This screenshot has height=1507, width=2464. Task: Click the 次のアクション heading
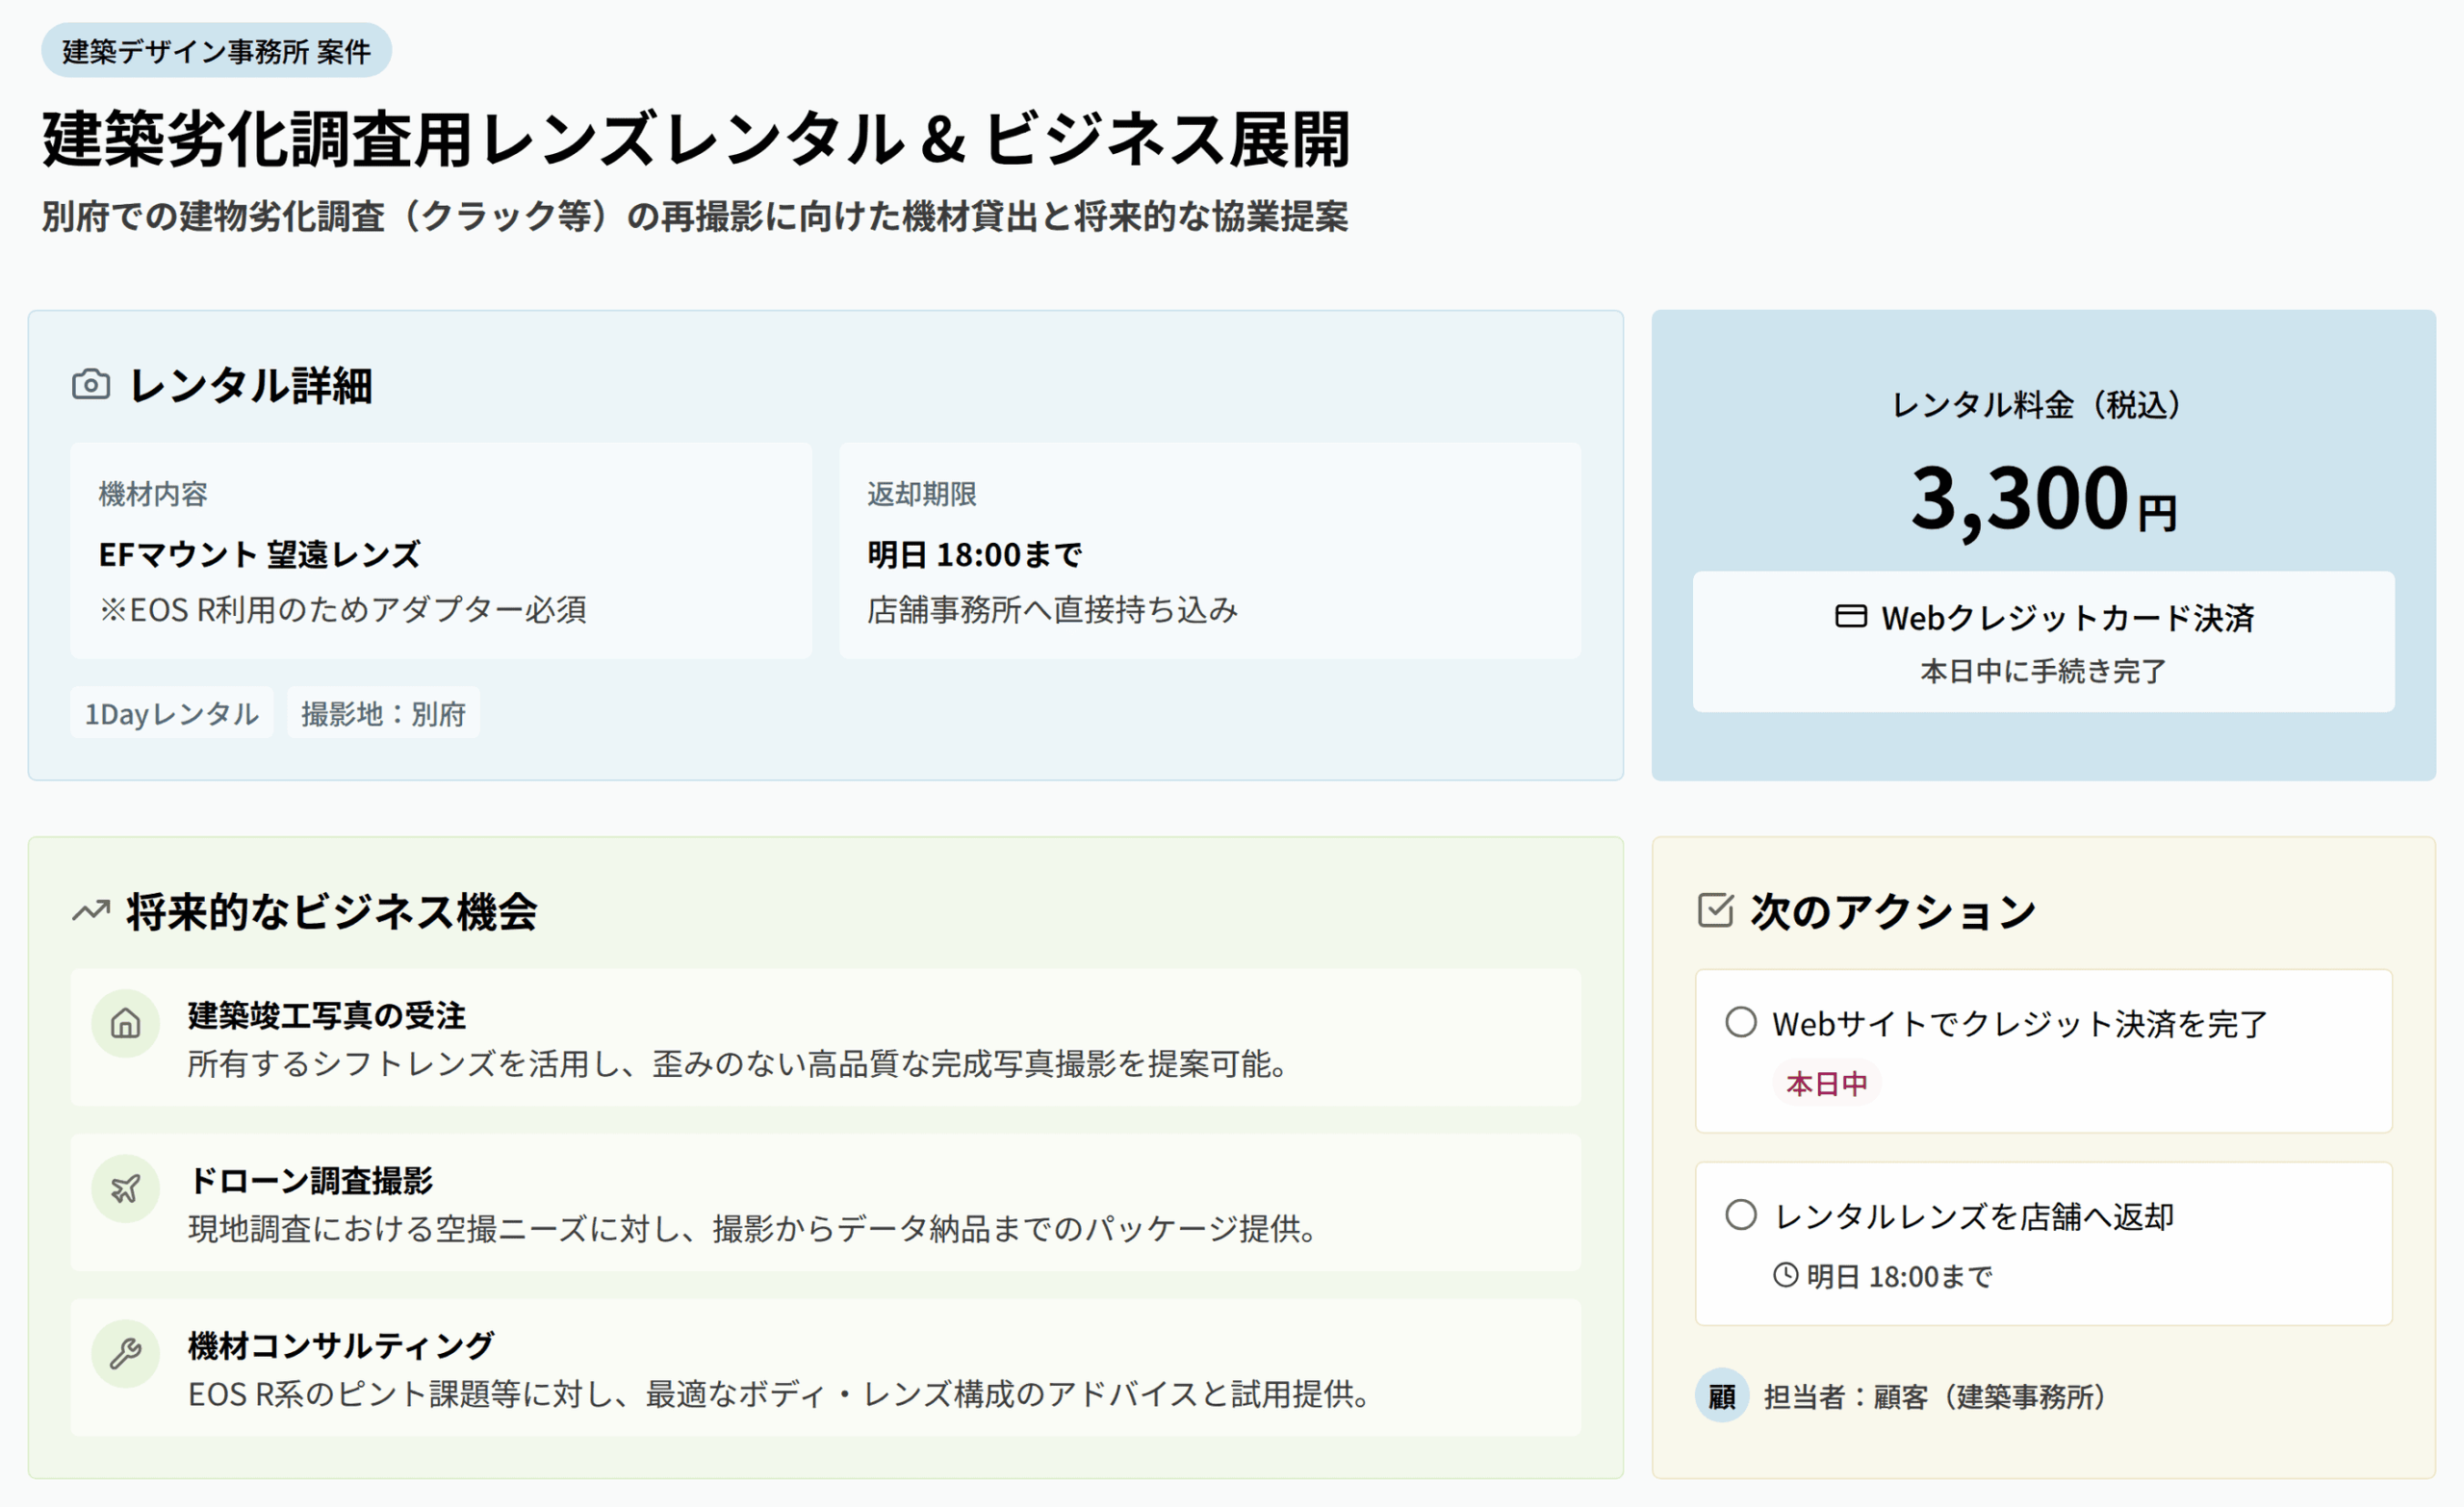1893,912
